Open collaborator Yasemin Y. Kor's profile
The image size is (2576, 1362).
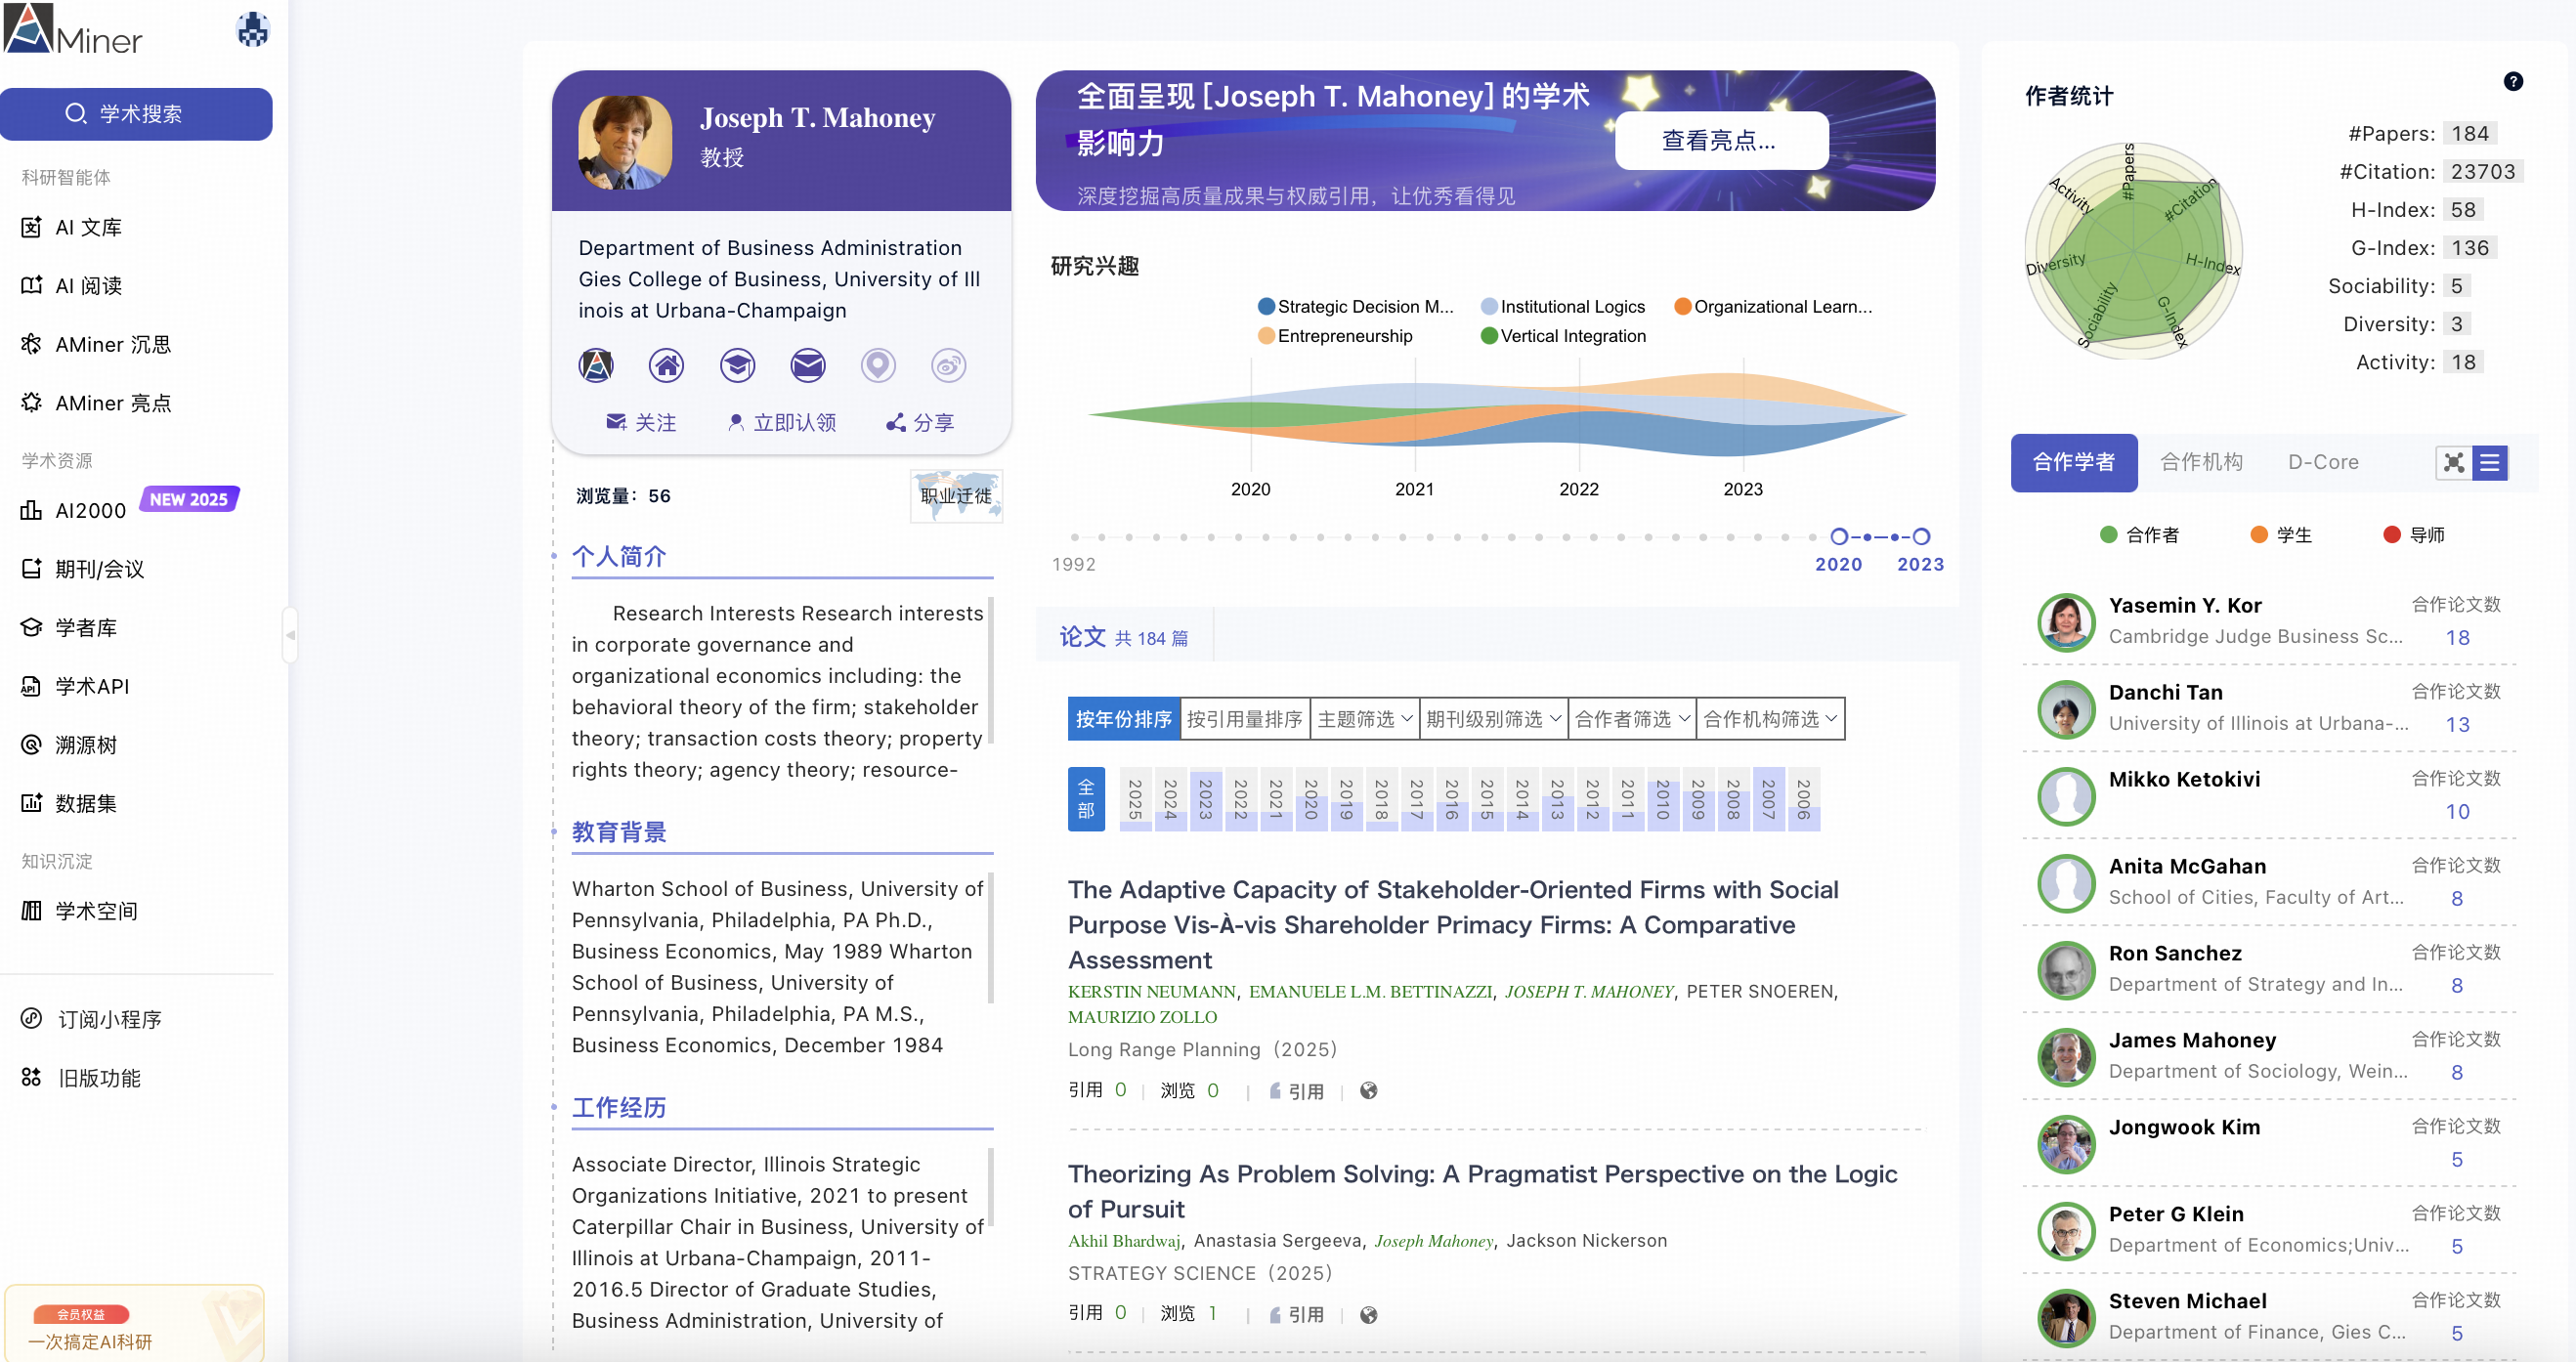click(x=2184, y=606)
